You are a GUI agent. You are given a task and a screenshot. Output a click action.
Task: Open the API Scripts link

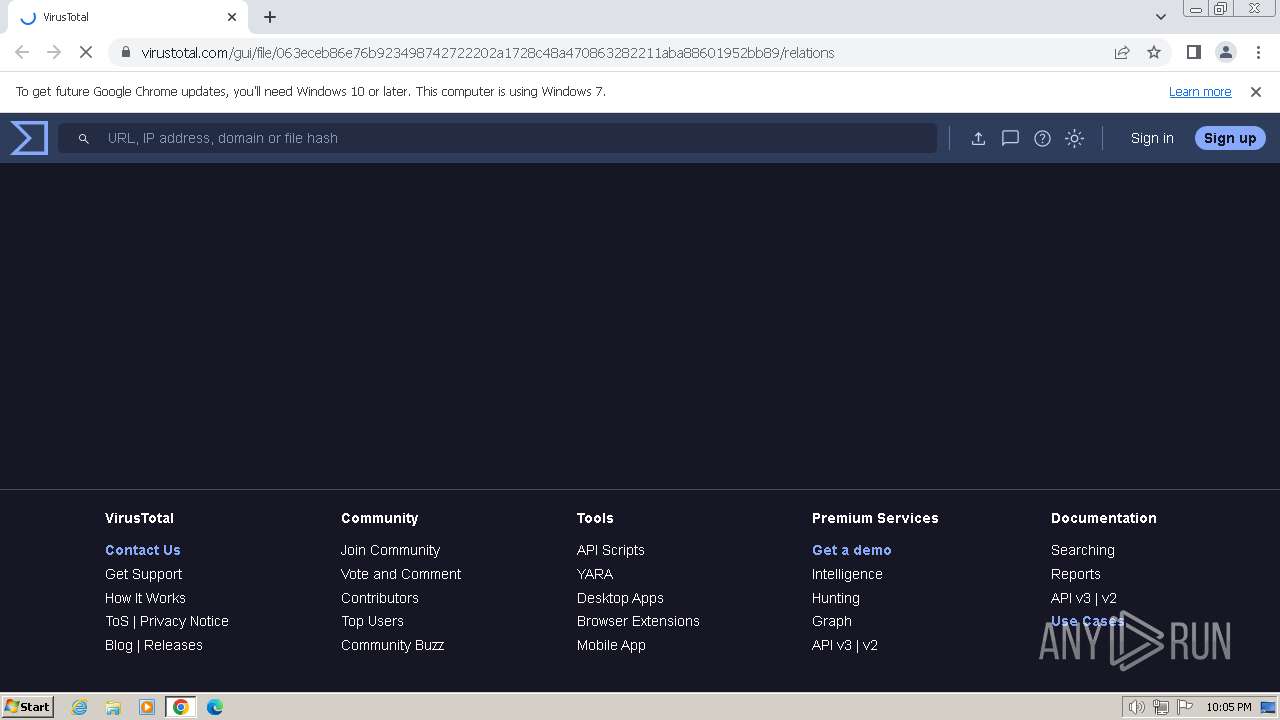click(611, 550)
